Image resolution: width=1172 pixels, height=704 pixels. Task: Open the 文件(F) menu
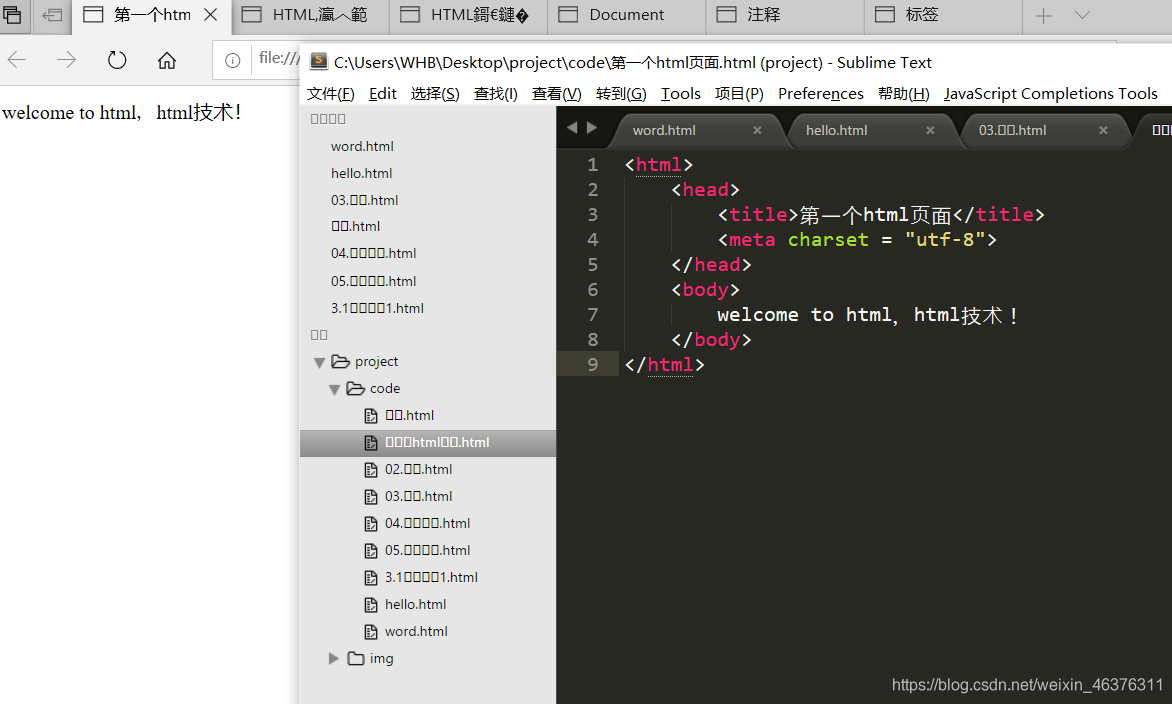coord(330,93)
